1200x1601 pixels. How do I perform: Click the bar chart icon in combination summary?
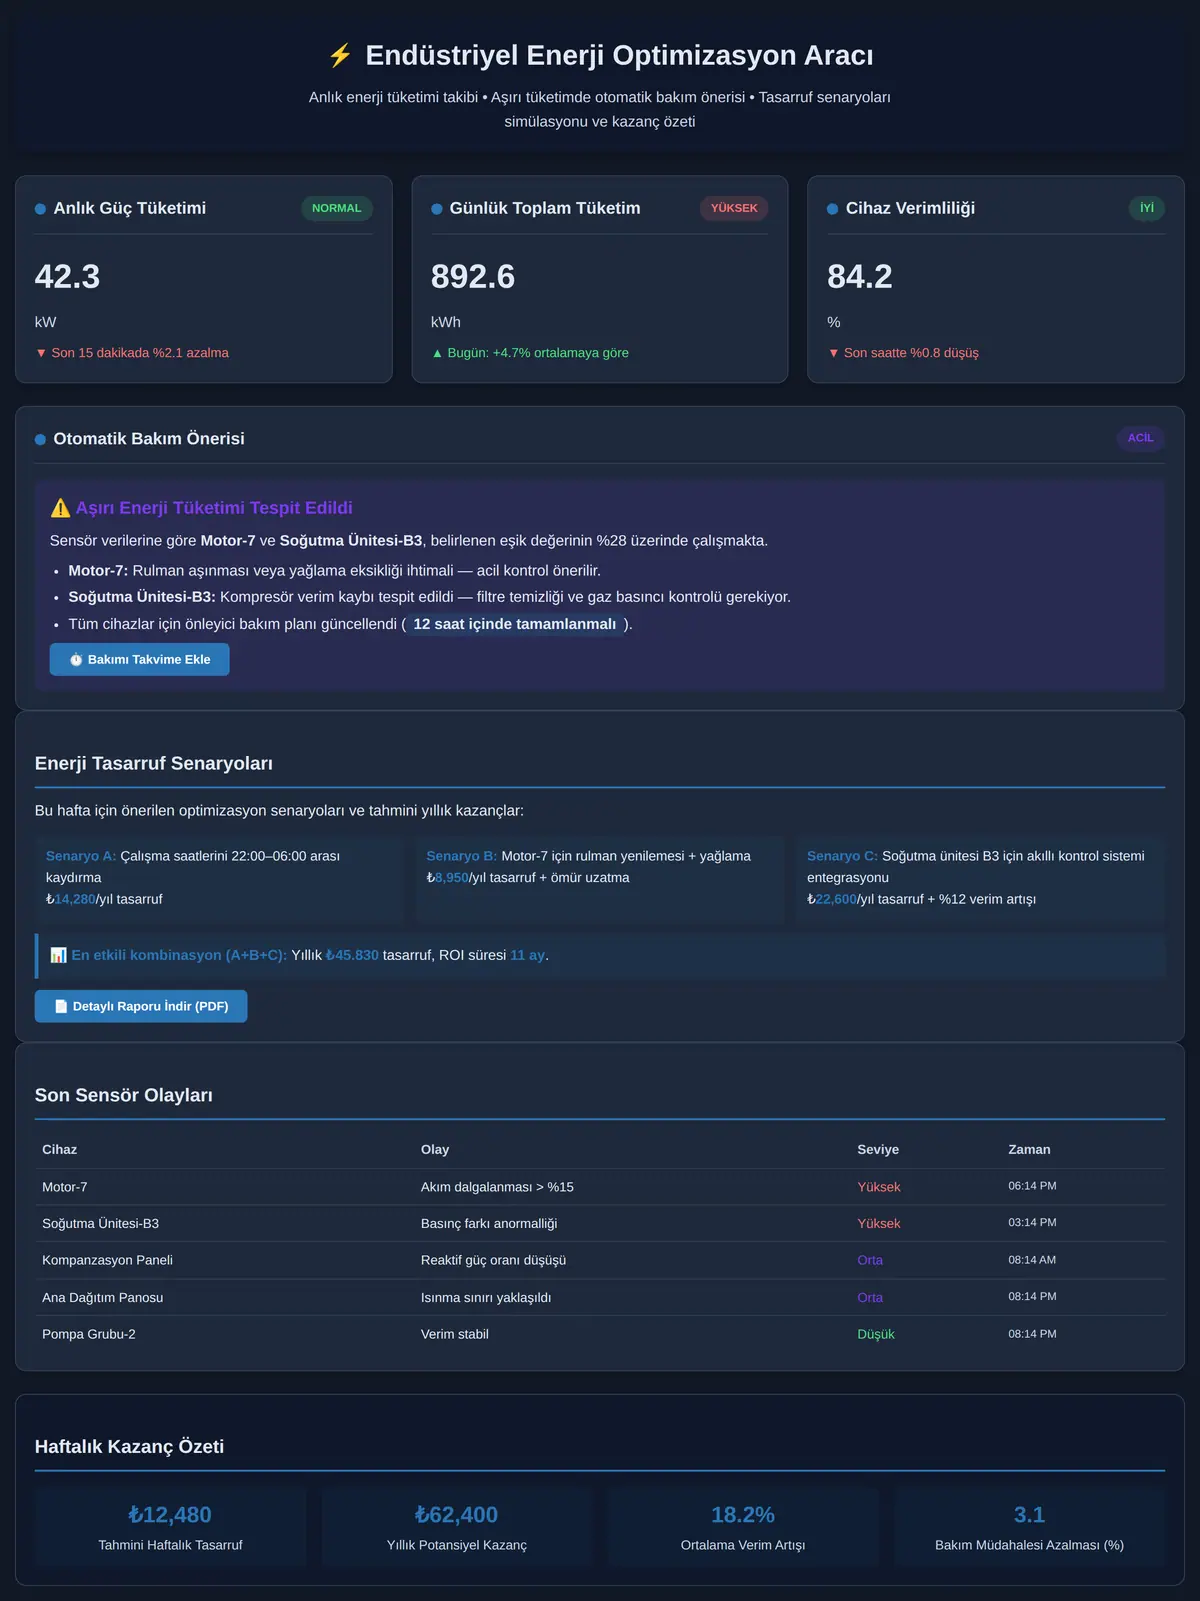pyautogui.click(x=58, y=955)
